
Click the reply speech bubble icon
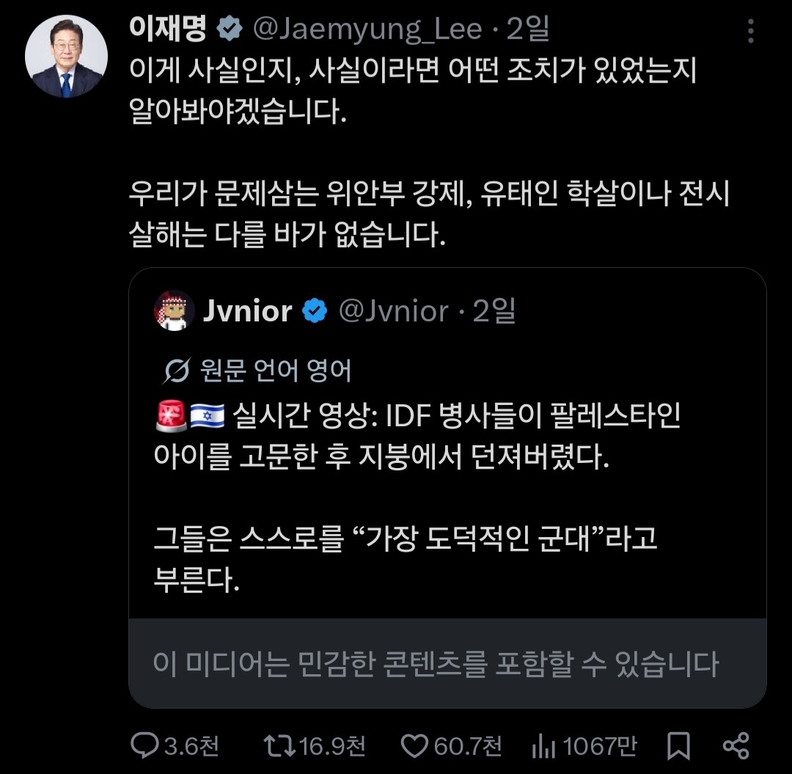(x=147, y=744)
